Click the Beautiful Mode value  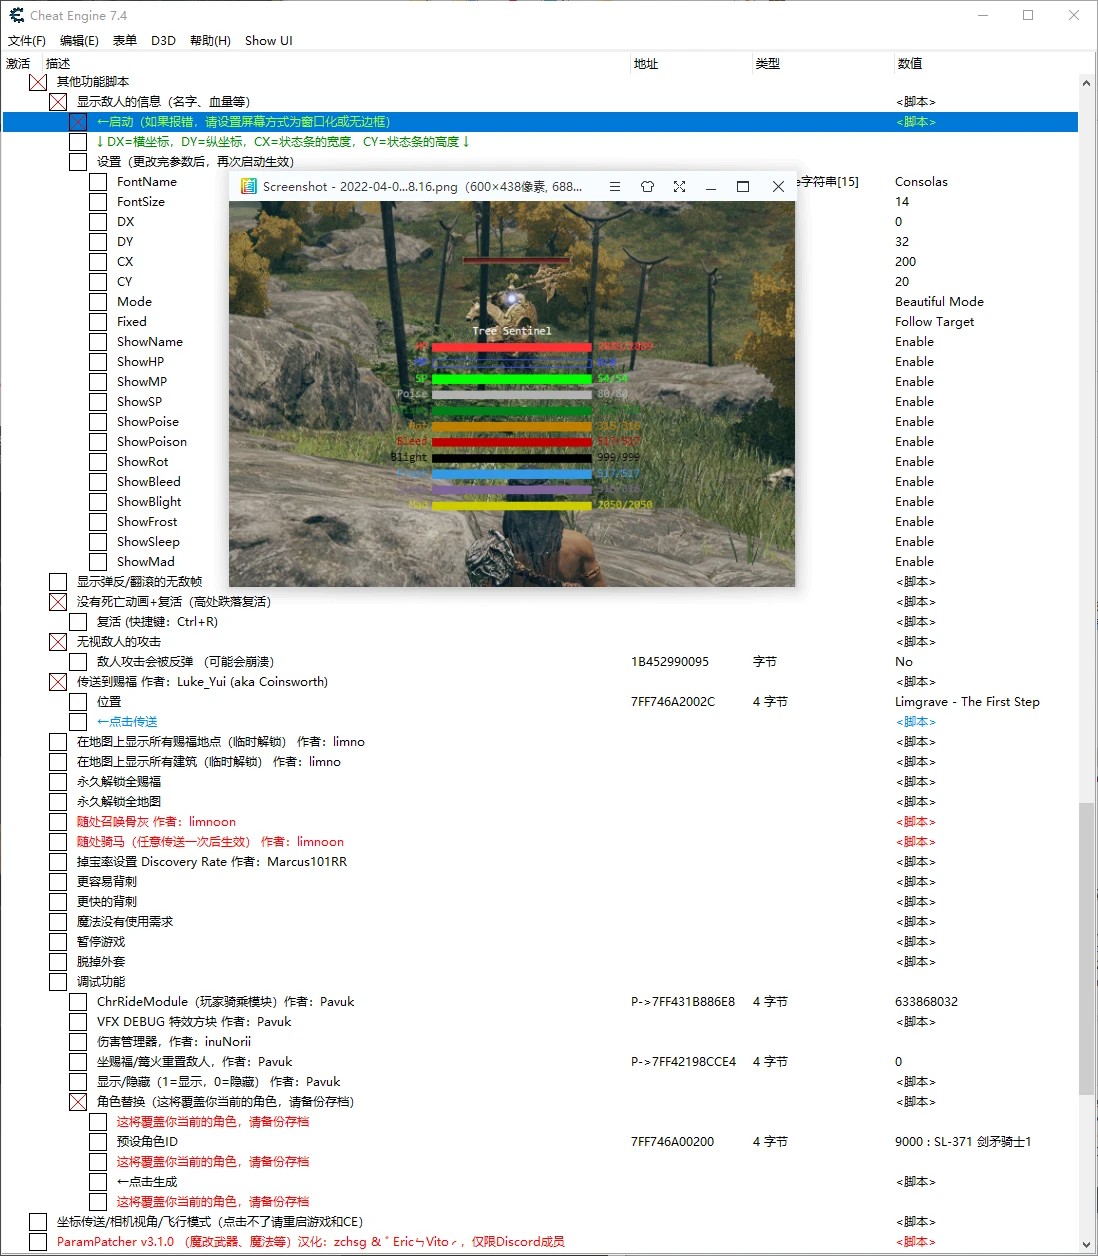click(x=939, y=302)
